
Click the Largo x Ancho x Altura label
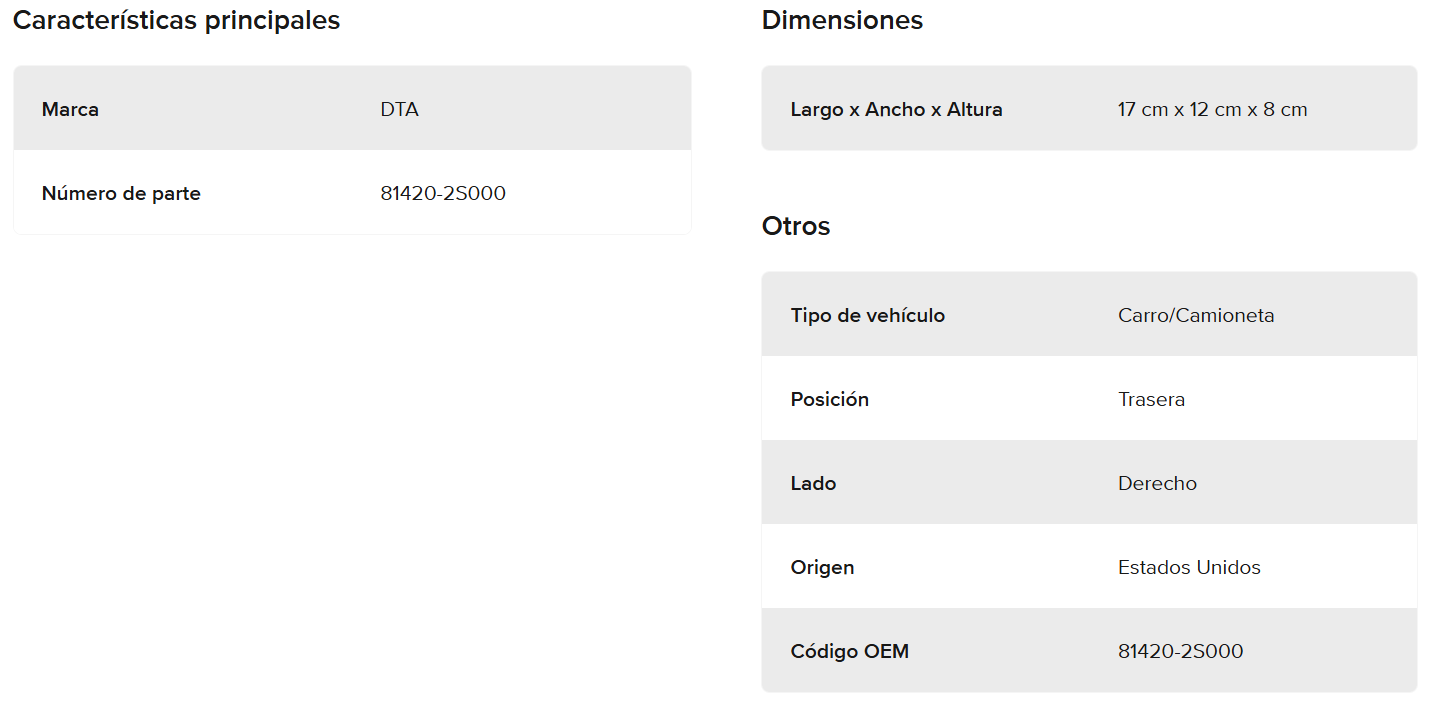pos(896,110)
